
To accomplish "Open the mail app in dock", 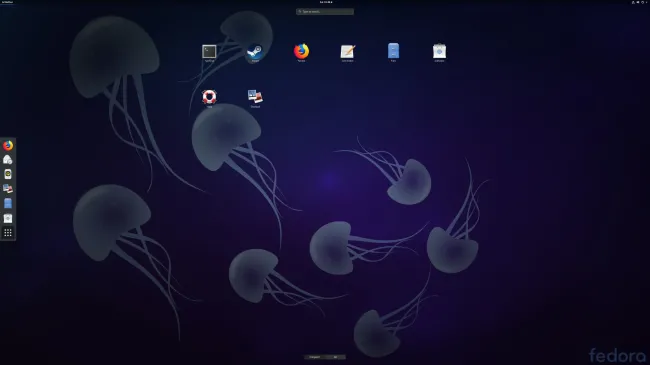I will 8,160.
